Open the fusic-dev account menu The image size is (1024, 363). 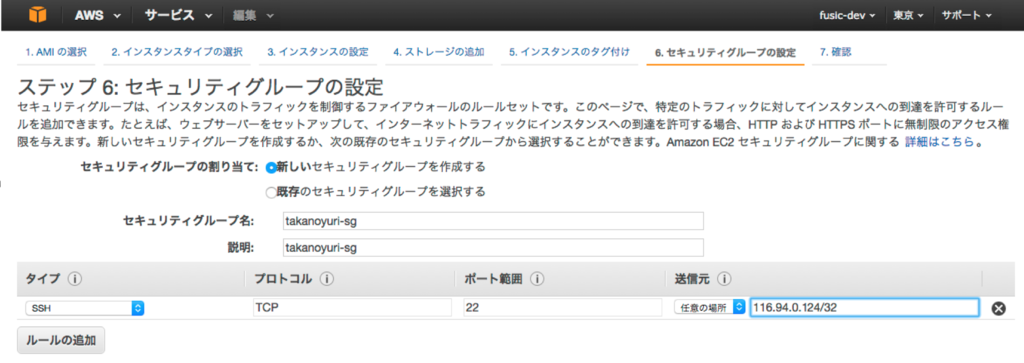pos(847,15)
